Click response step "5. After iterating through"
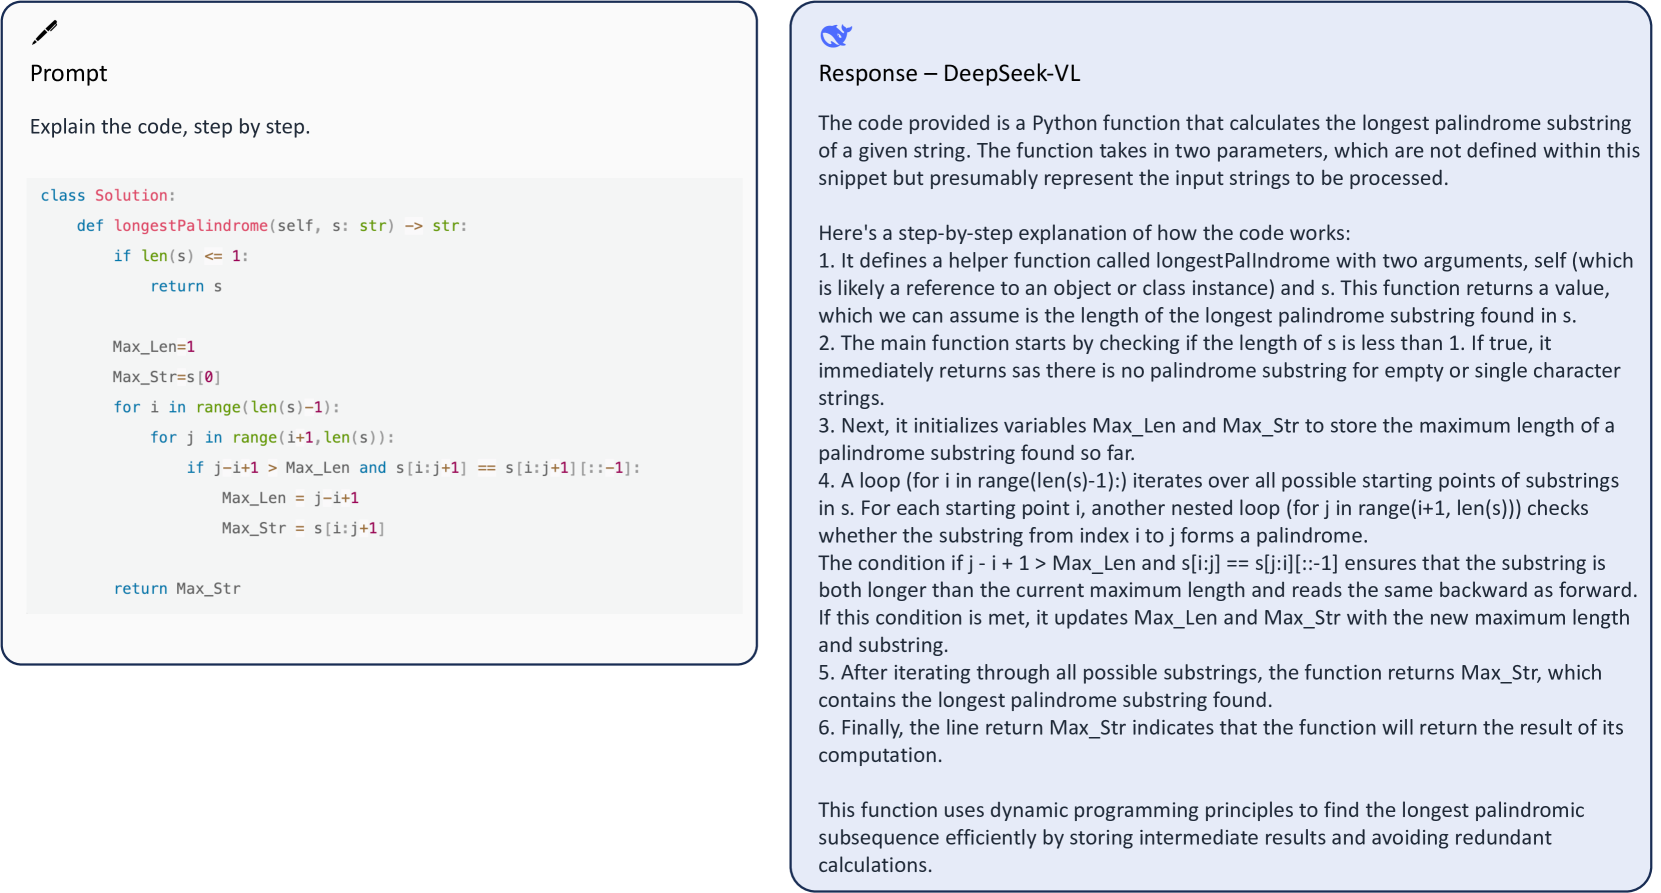1661x893 pixels. (1210, 686)
